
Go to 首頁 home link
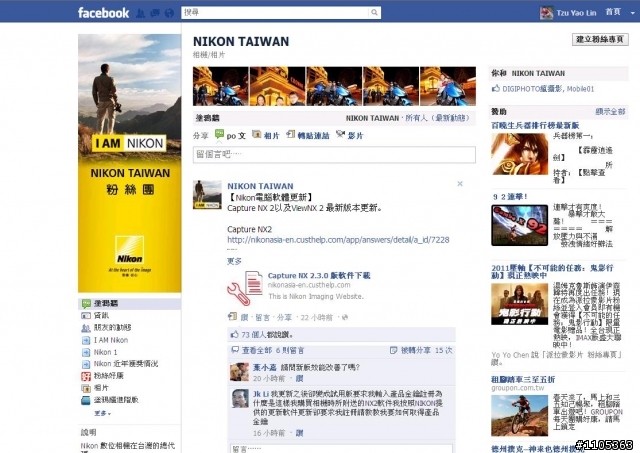613,12
